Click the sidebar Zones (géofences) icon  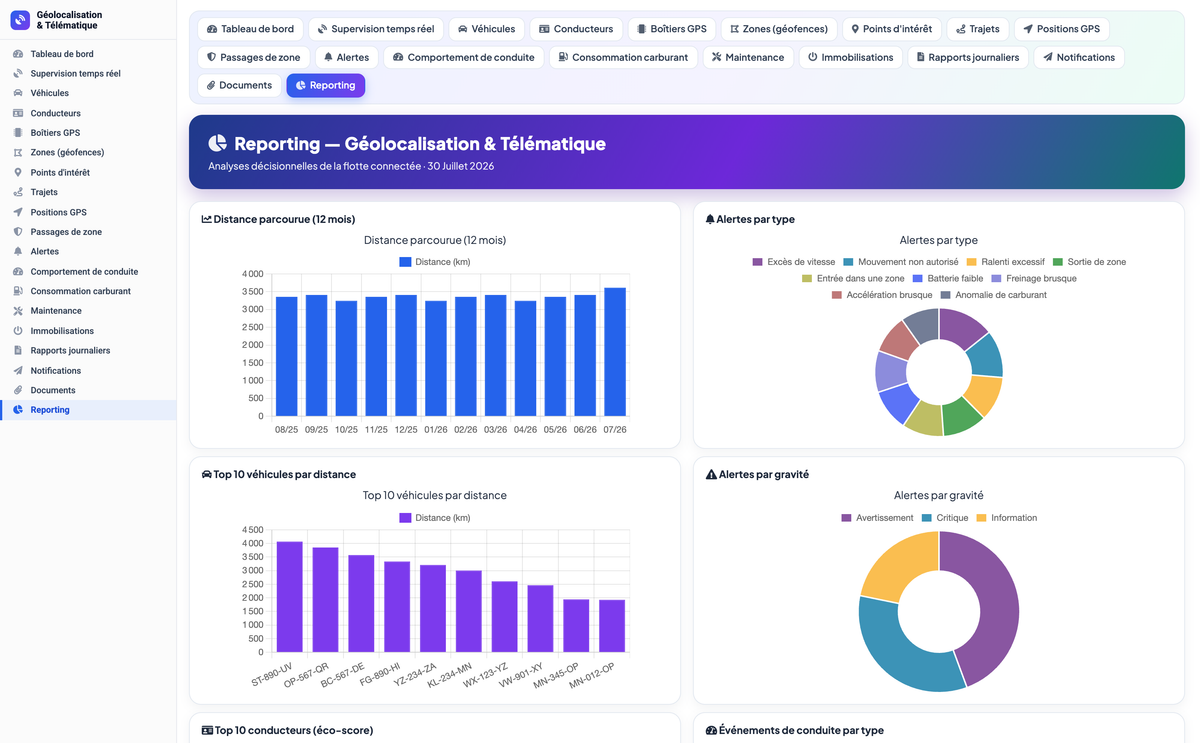[18, 153]
